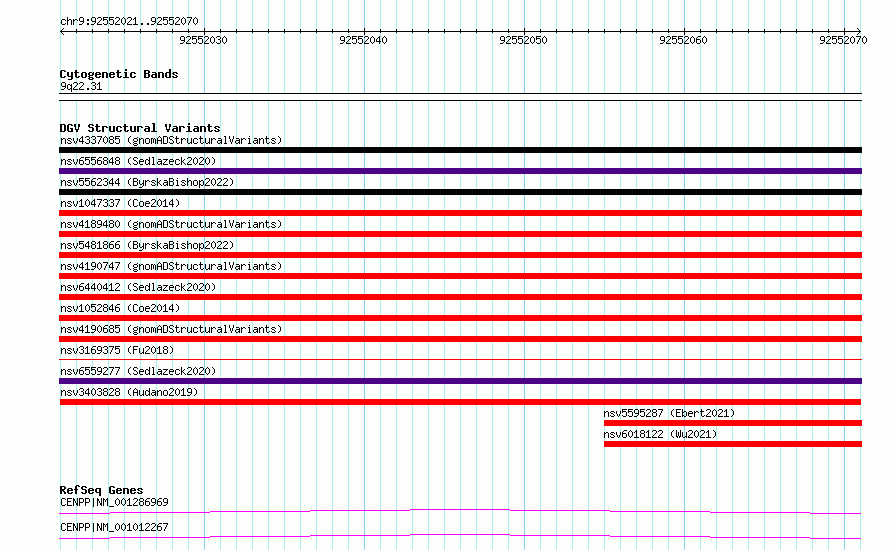Screen dimensions: 890x550
Task: Click ruler position 92552060
Action: coord(683,40)
